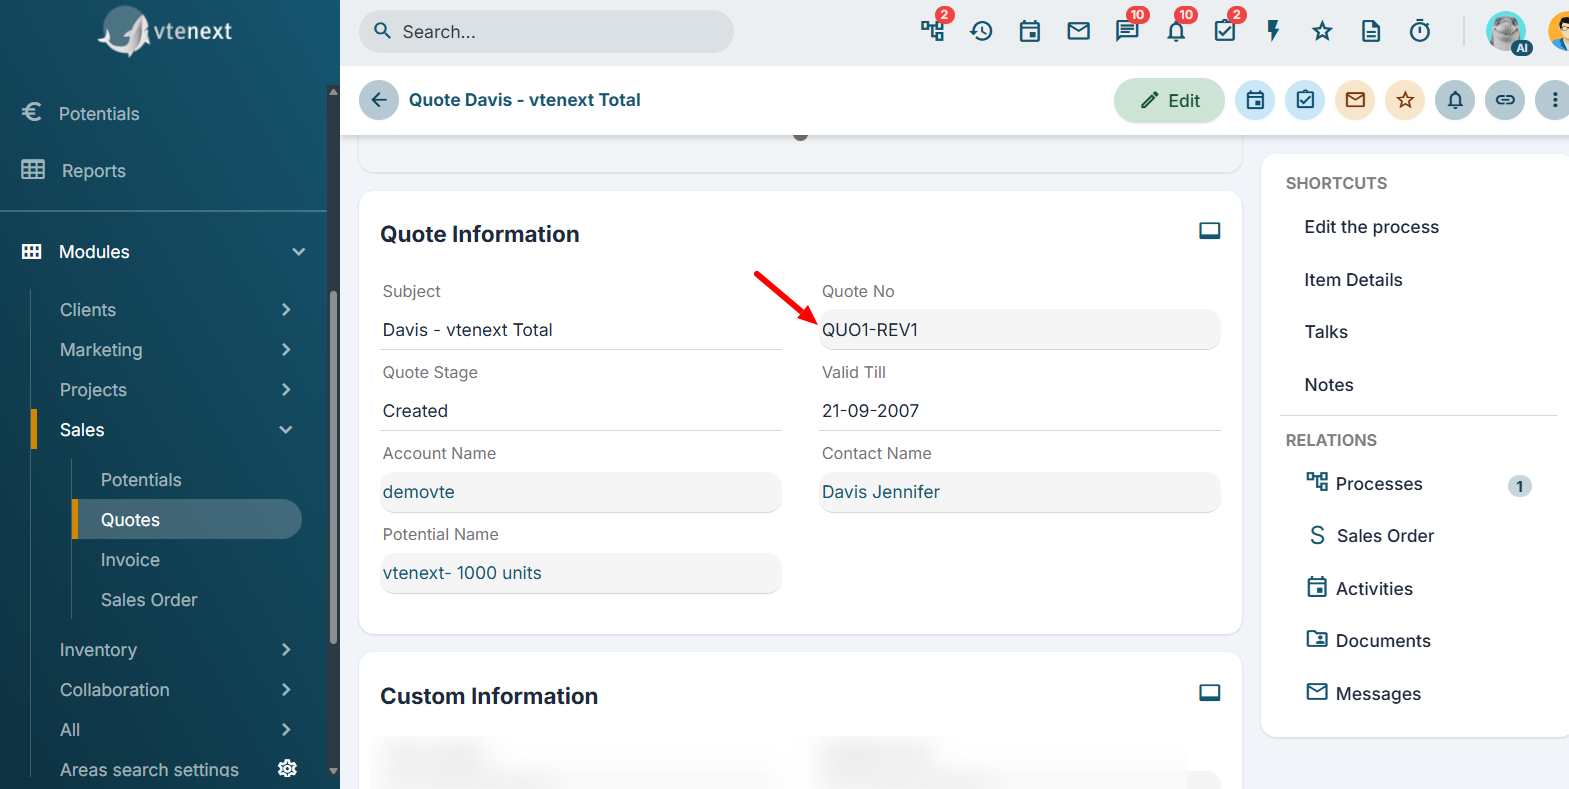Copy the record link with the chain button
Image resolution: width=1569 pixels, height=789 pixels.
point(1505,100)
